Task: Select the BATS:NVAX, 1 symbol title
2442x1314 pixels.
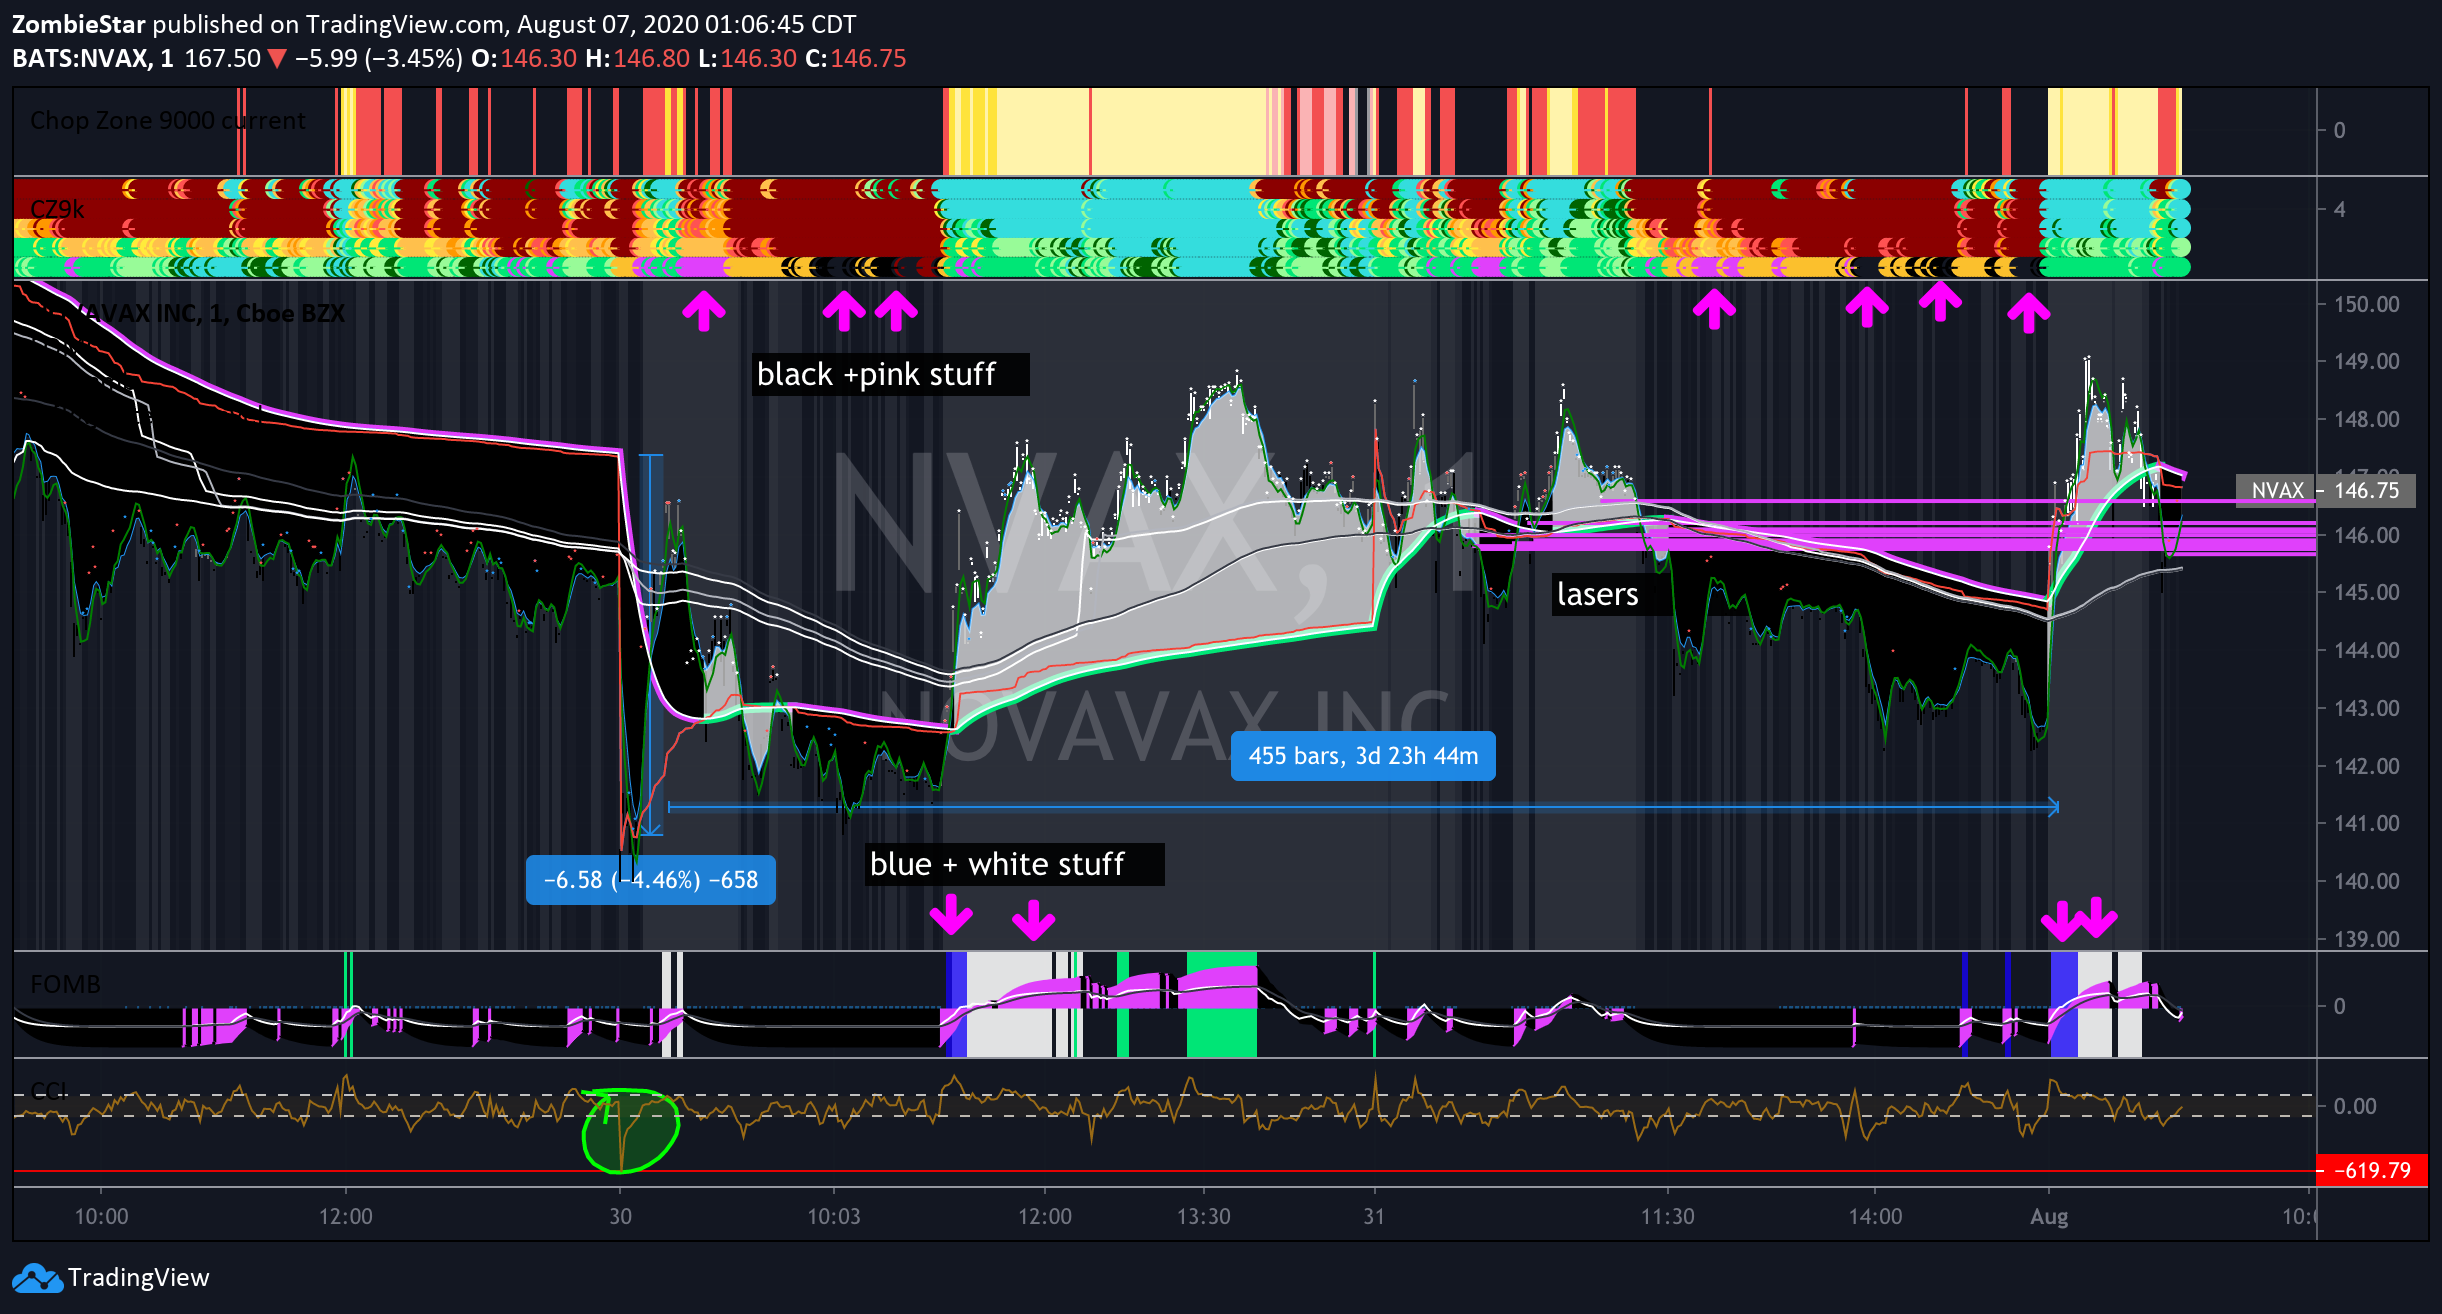Action: click(93, 58)
